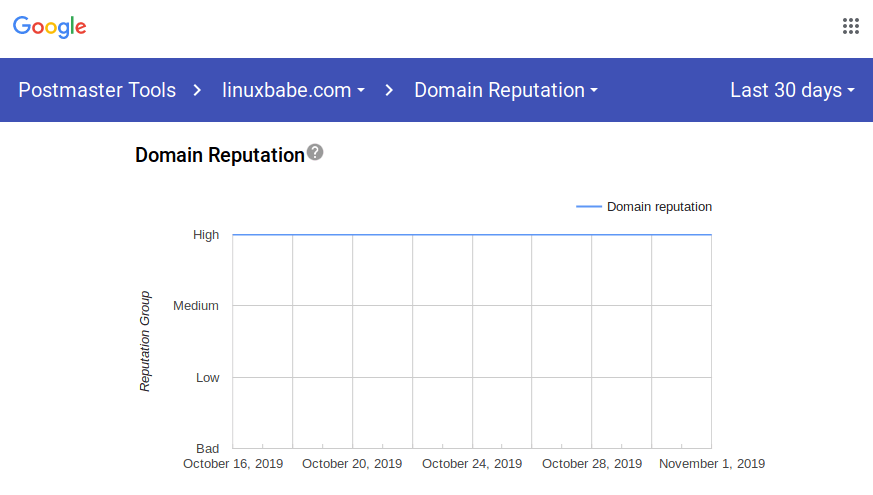
Task: Go to Postmaster Tools home
Action: tap(97, 90)
